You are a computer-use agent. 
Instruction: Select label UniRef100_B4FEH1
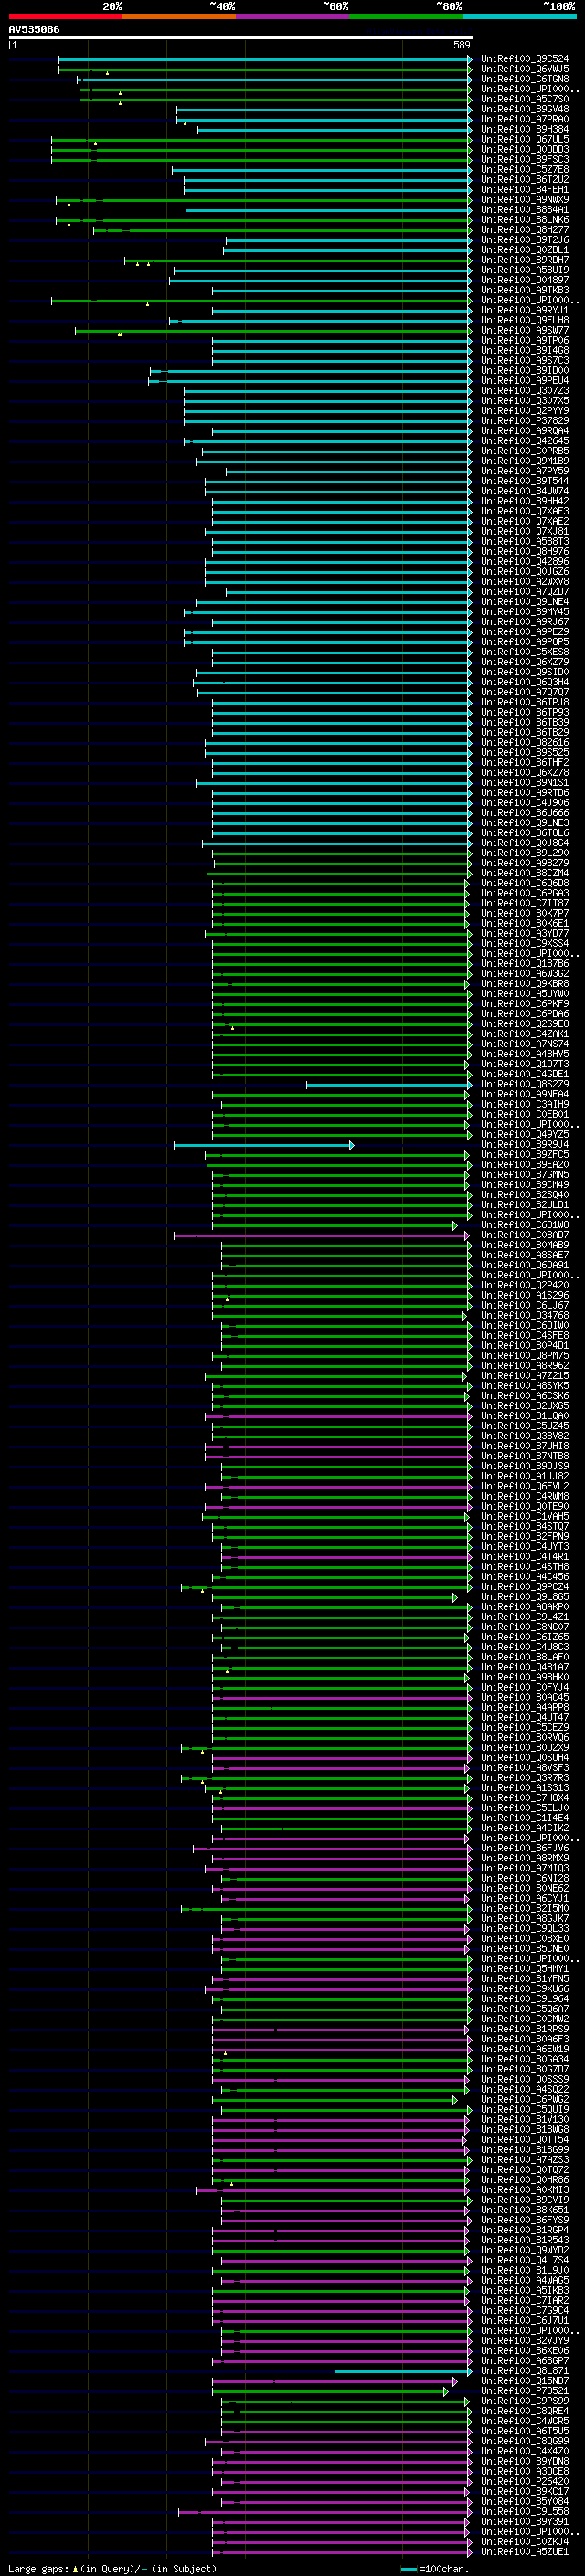point(525,190)
